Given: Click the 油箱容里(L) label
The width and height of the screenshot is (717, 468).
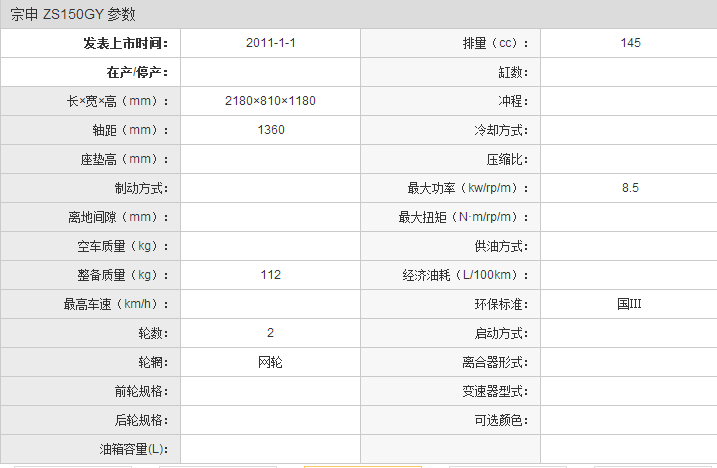Looking at the screenshot, I should coord(134,449).
